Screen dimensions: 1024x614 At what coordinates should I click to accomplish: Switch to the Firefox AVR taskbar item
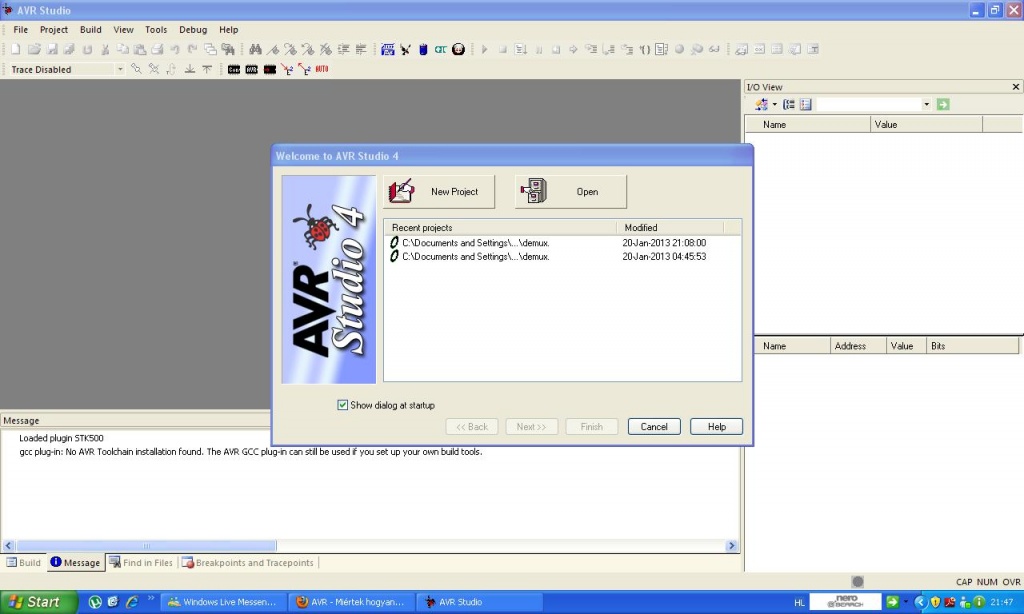click(x=351, y=602)
